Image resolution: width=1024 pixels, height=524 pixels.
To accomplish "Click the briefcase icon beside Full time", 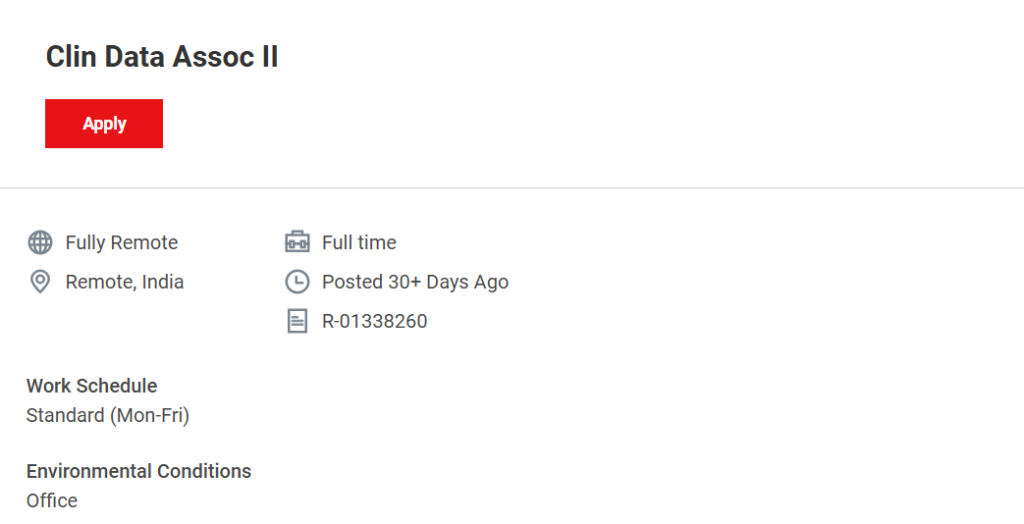I will 297,242.
